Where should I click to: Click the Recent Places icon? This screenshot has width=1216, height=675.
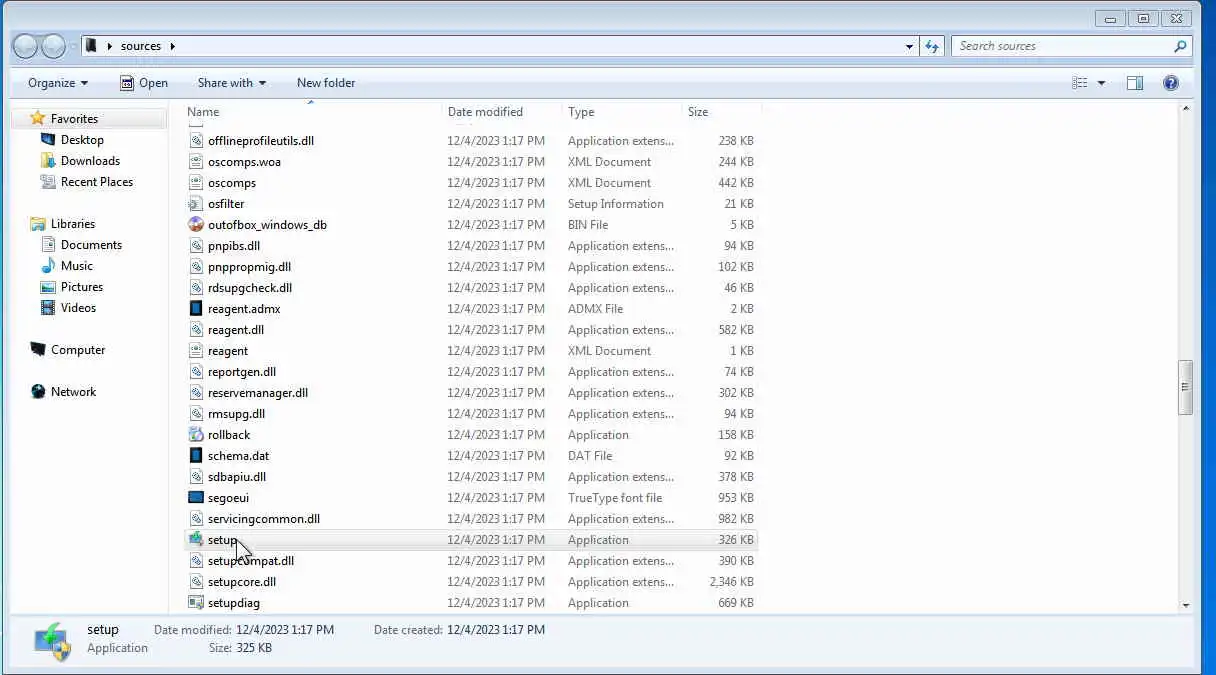(x=48, y=182)
